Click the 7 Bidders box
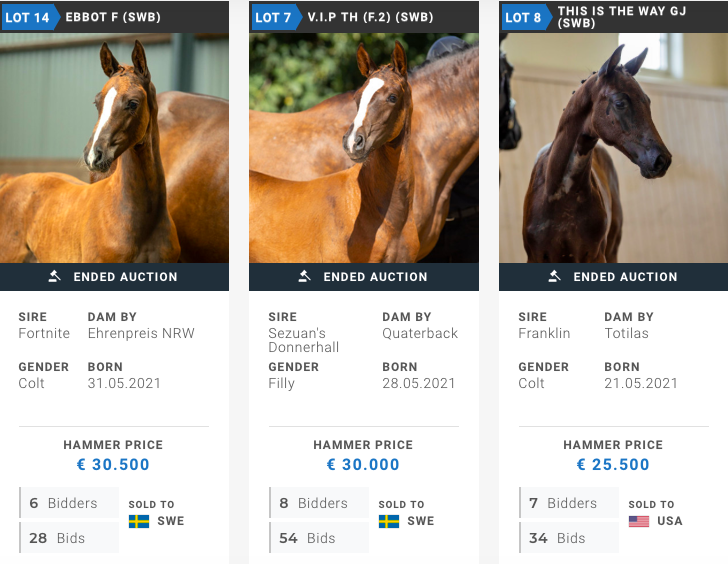Viewport: 728px width, 564px height. (569, 503)
